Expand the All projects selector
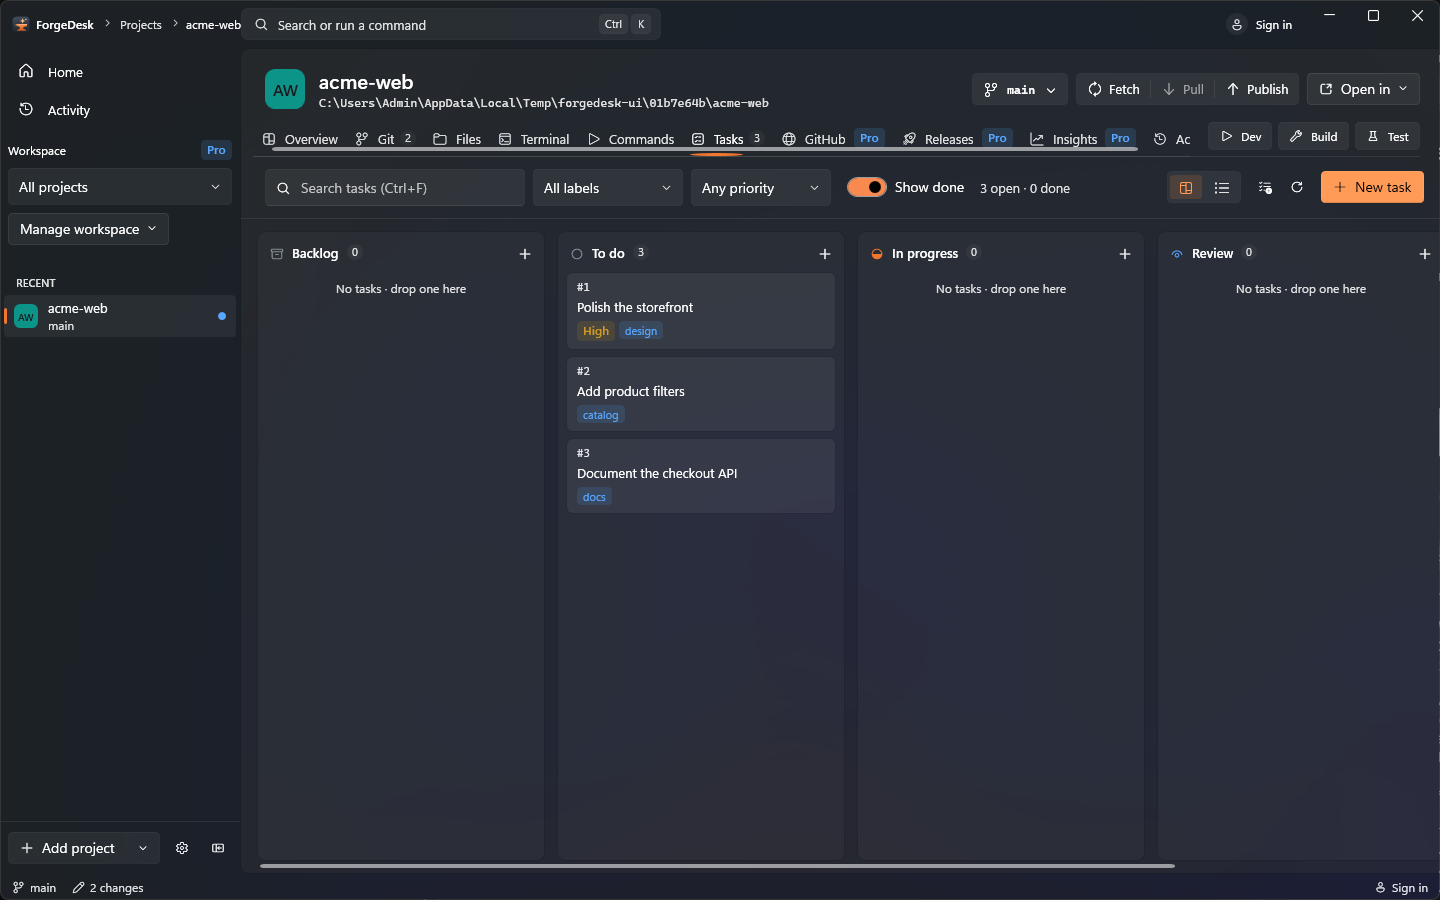 (120, 187)
